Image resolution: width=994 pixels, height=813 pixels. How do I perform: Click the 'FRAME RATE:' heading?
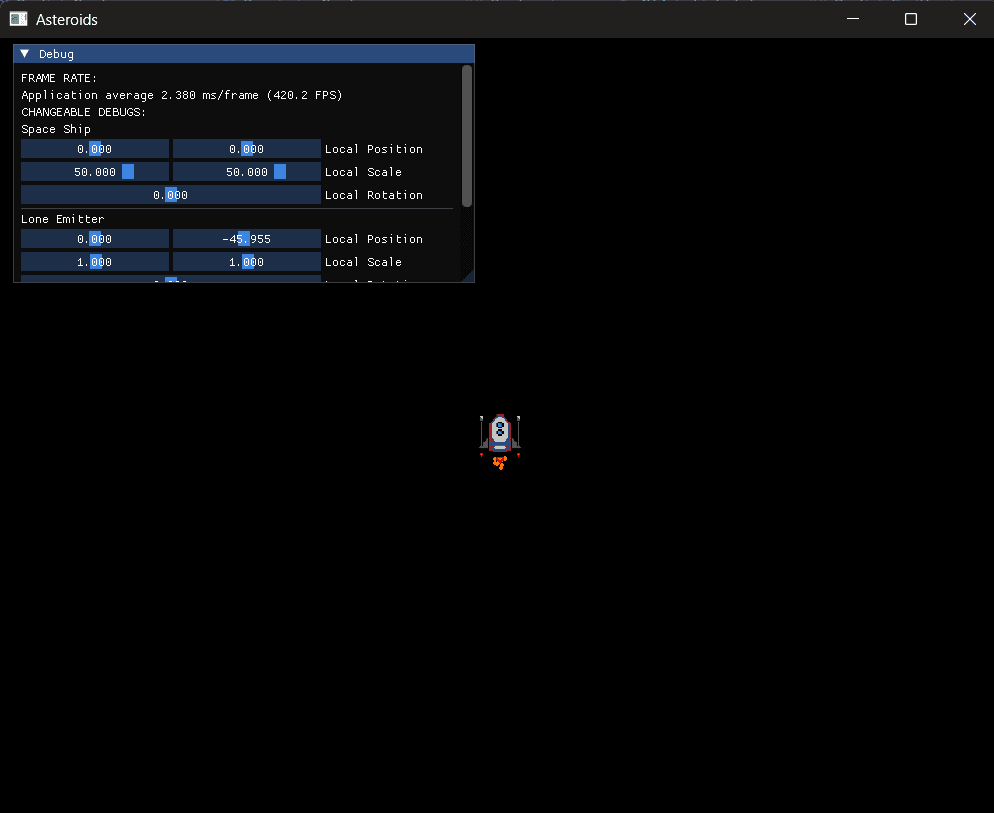[x=59, y=78]
